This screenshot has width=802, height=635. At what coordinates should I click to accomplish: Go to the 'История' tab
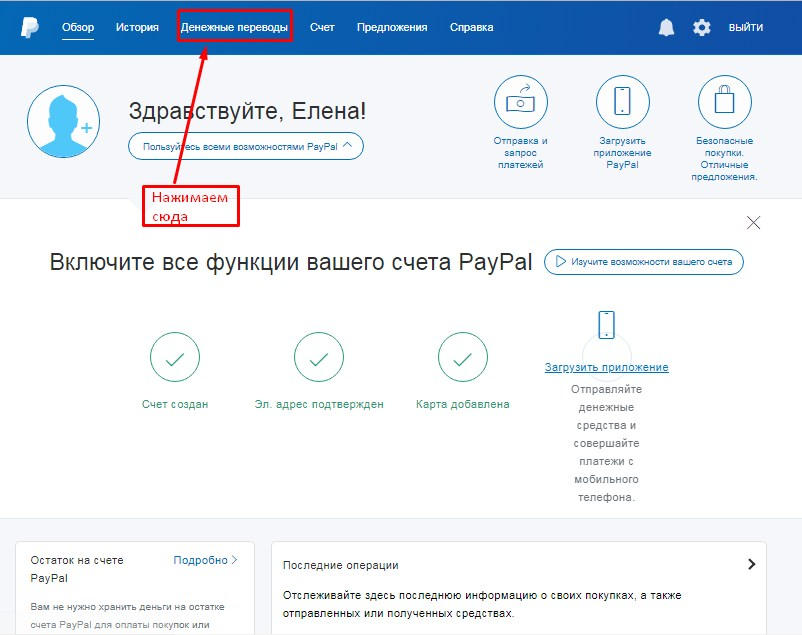click(x=137, y=27)
